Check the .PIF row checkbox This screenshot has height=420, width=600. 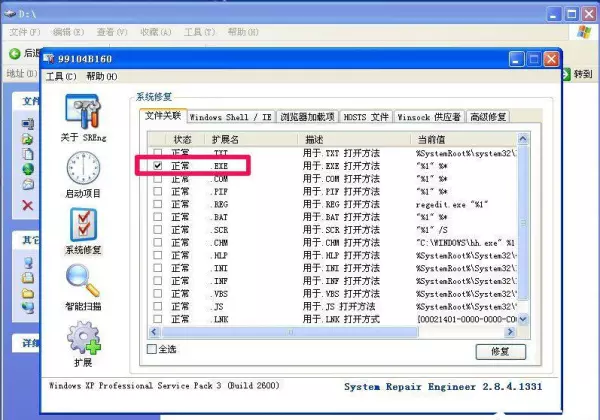pyautogui.click(x=157, y=191)
